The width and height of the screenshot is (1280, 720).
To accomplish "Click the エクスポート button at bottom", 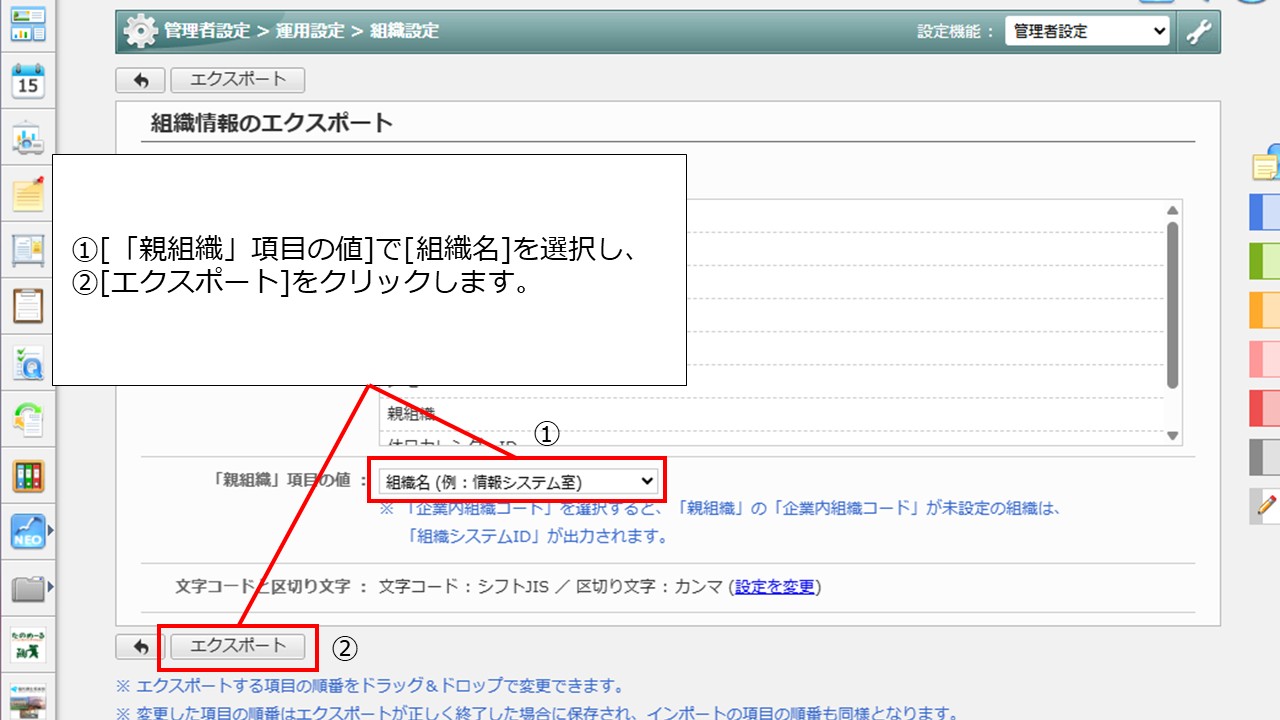I will [x=237, y=646].
